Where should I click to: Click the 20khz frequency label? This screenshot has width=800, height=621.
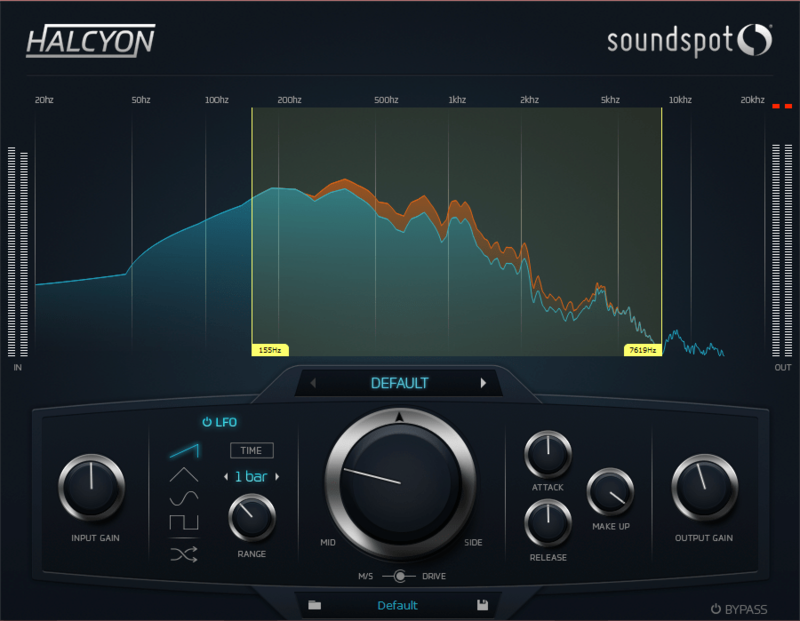(753, 100)
